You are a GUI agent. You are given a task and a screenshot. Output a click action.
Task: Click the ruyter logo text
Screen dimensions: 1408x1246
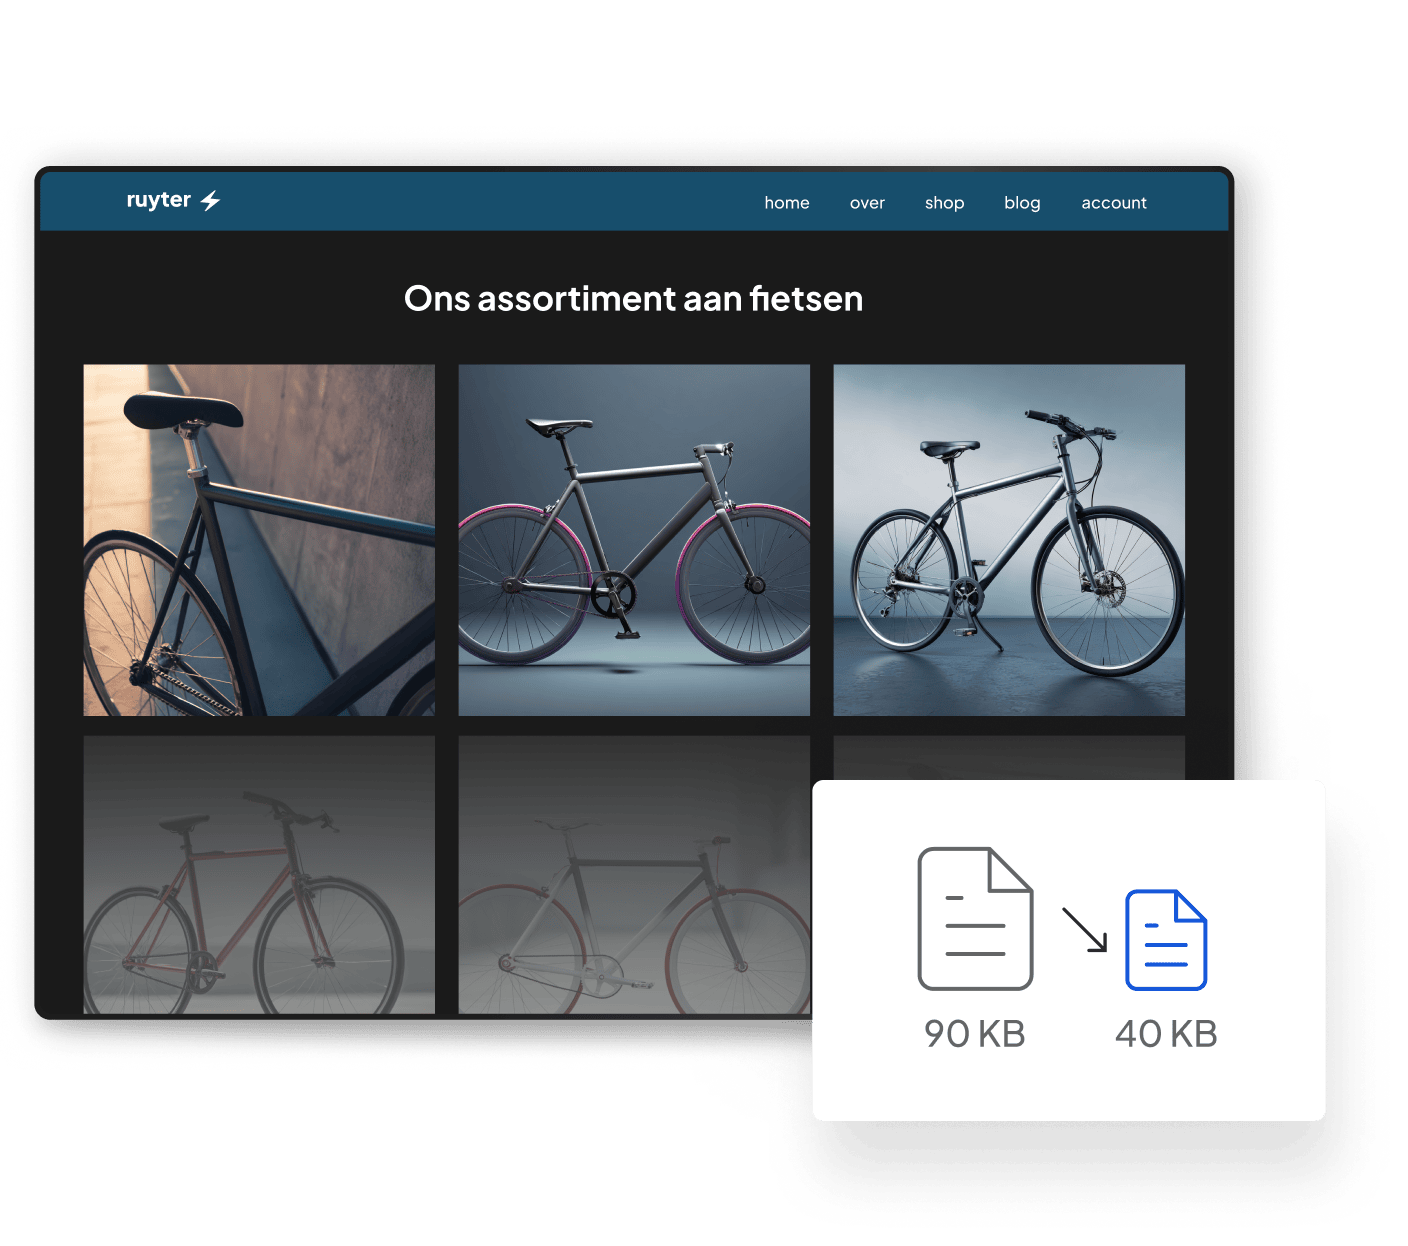click(158, 200)
